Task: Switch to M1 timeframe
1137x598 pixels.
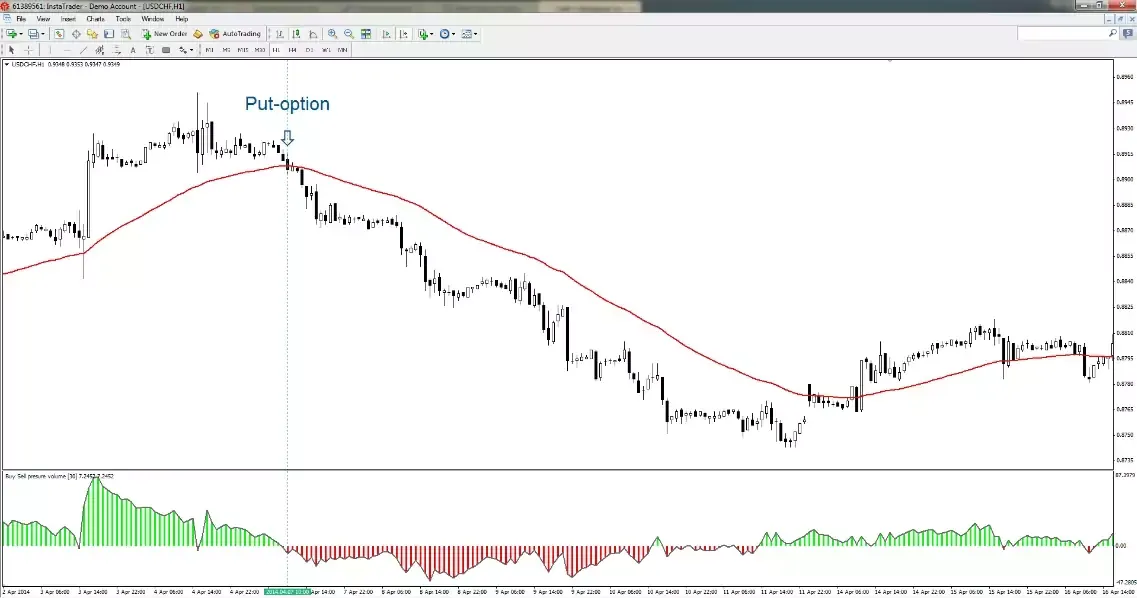Action: [x=210, y=50]
